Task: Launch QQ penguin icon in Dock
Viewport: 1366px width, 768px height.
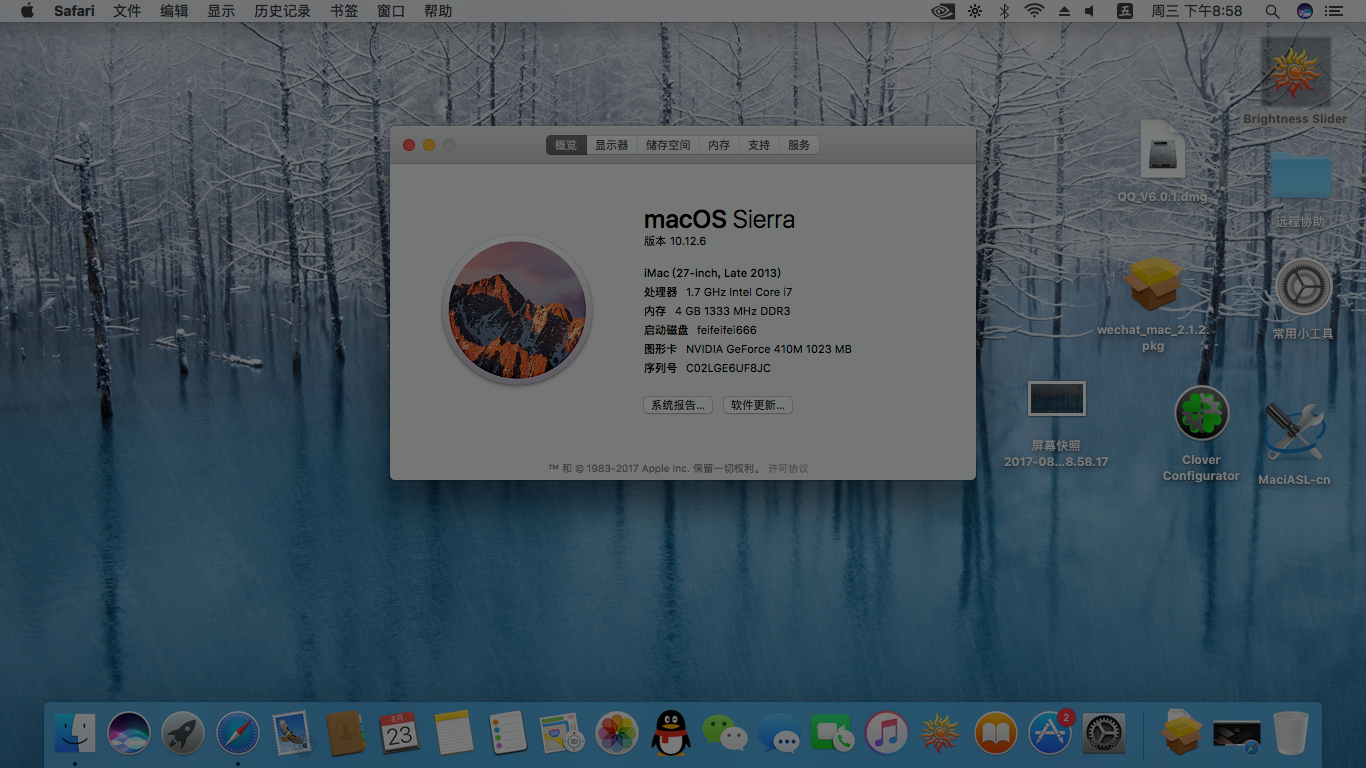Action: (671, 733)
